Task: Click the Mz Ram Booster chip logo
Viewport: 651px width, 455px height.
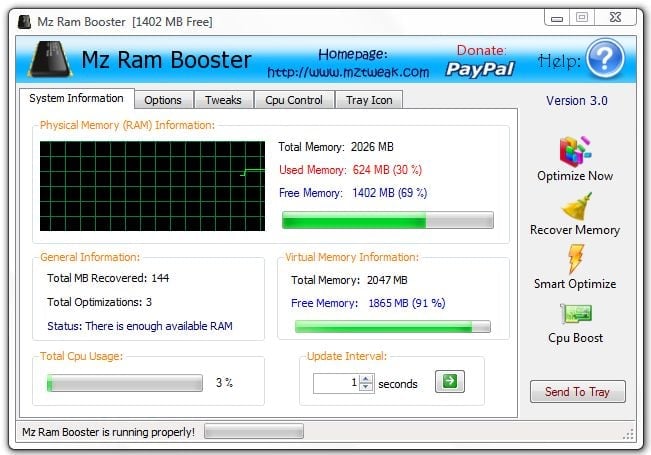Action: coord(50,59)
